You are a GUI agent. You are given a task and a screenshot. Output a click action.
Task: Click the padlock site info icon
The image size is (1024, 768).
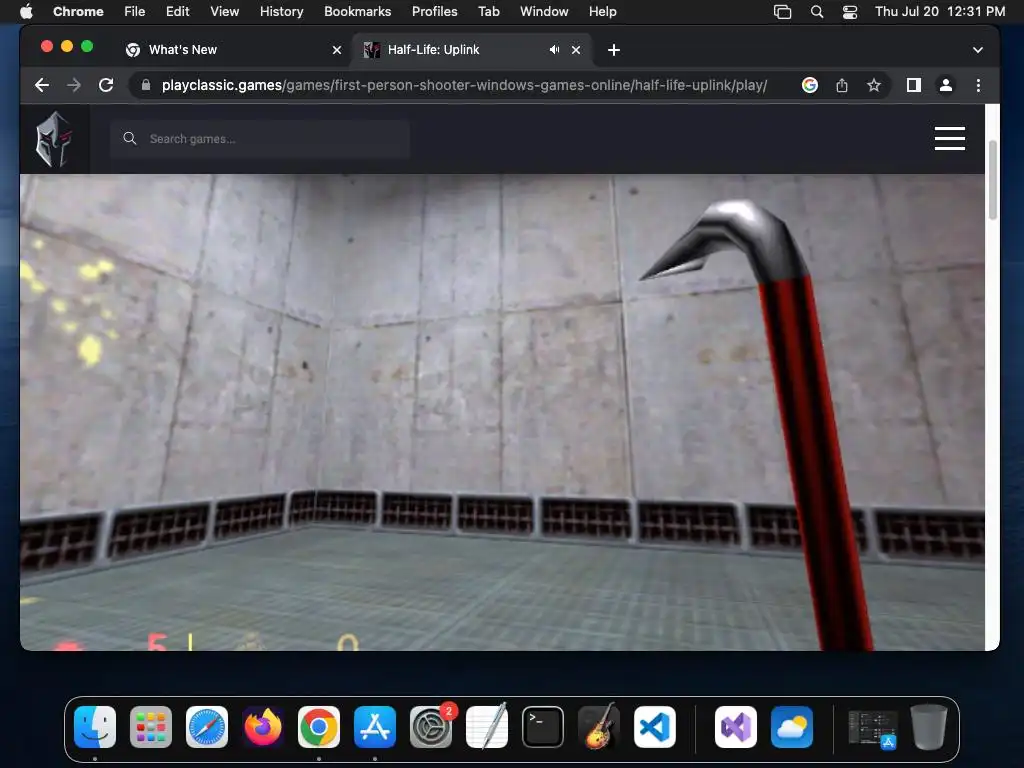(146, 85)
